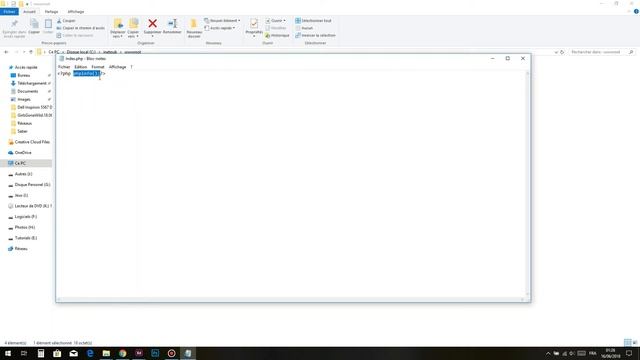
Task: Click the red X Supprimer icon
Action: 153,24
